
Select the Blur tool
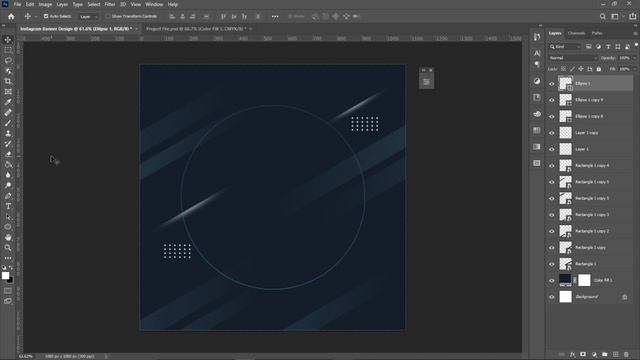click(x=8, y=175)
